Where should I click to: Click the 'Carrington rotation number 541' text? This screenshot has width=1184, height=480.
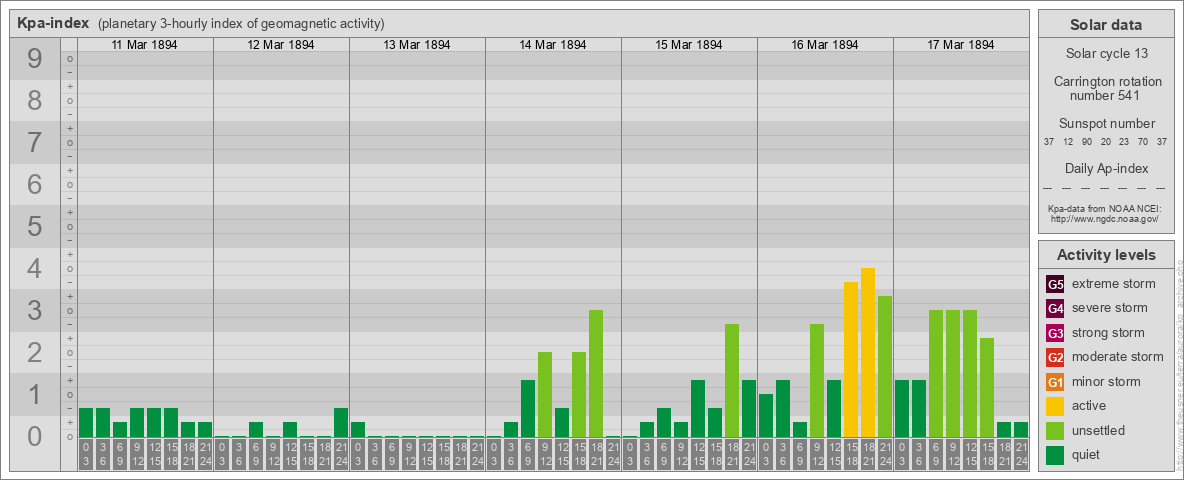(1106, 88)
